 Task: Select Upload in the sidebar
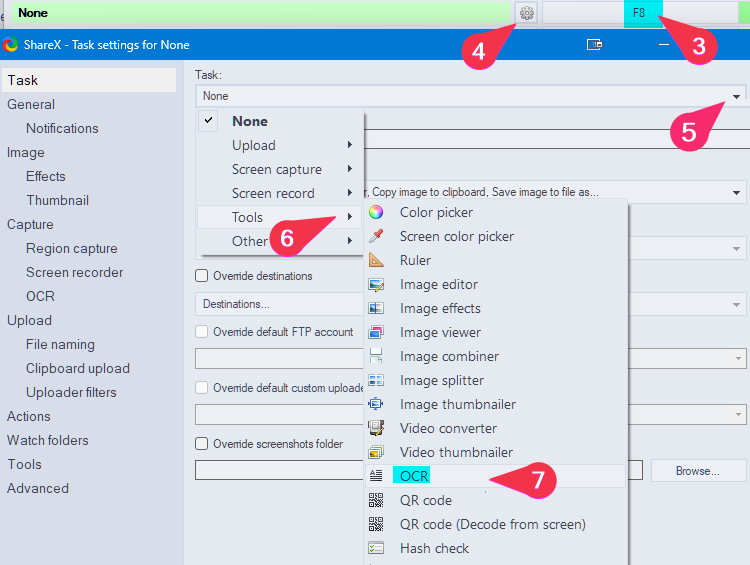[30, 320]
